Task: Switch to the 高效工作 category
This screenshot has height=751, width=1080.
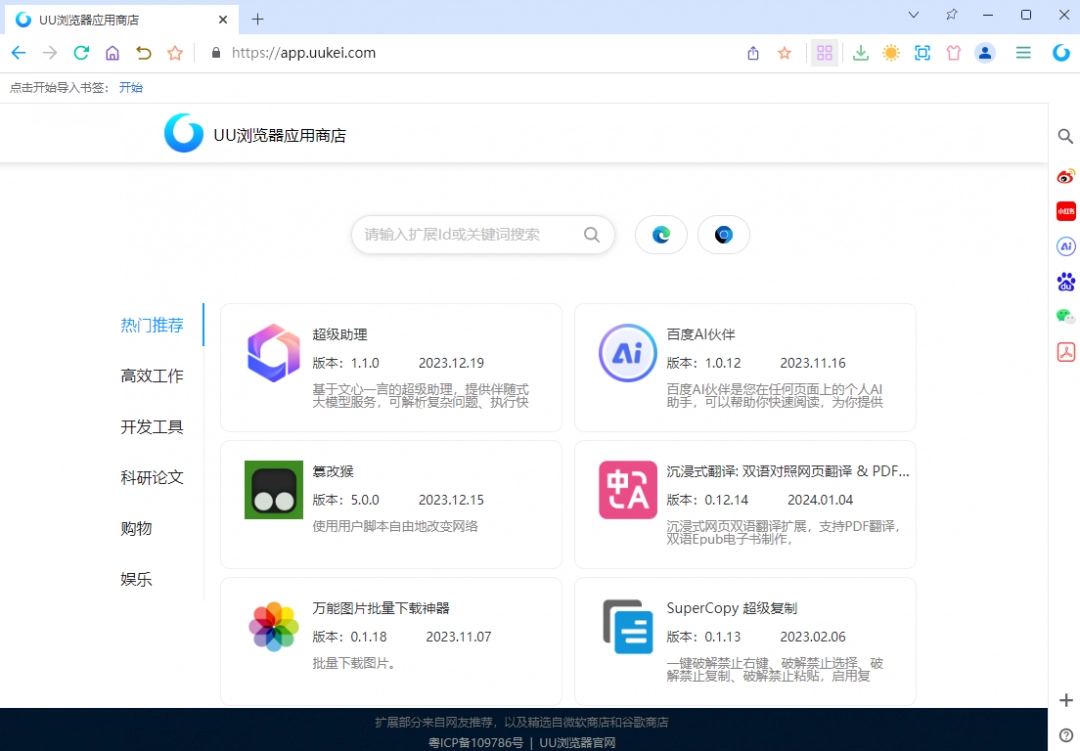Action: point(151,376)
